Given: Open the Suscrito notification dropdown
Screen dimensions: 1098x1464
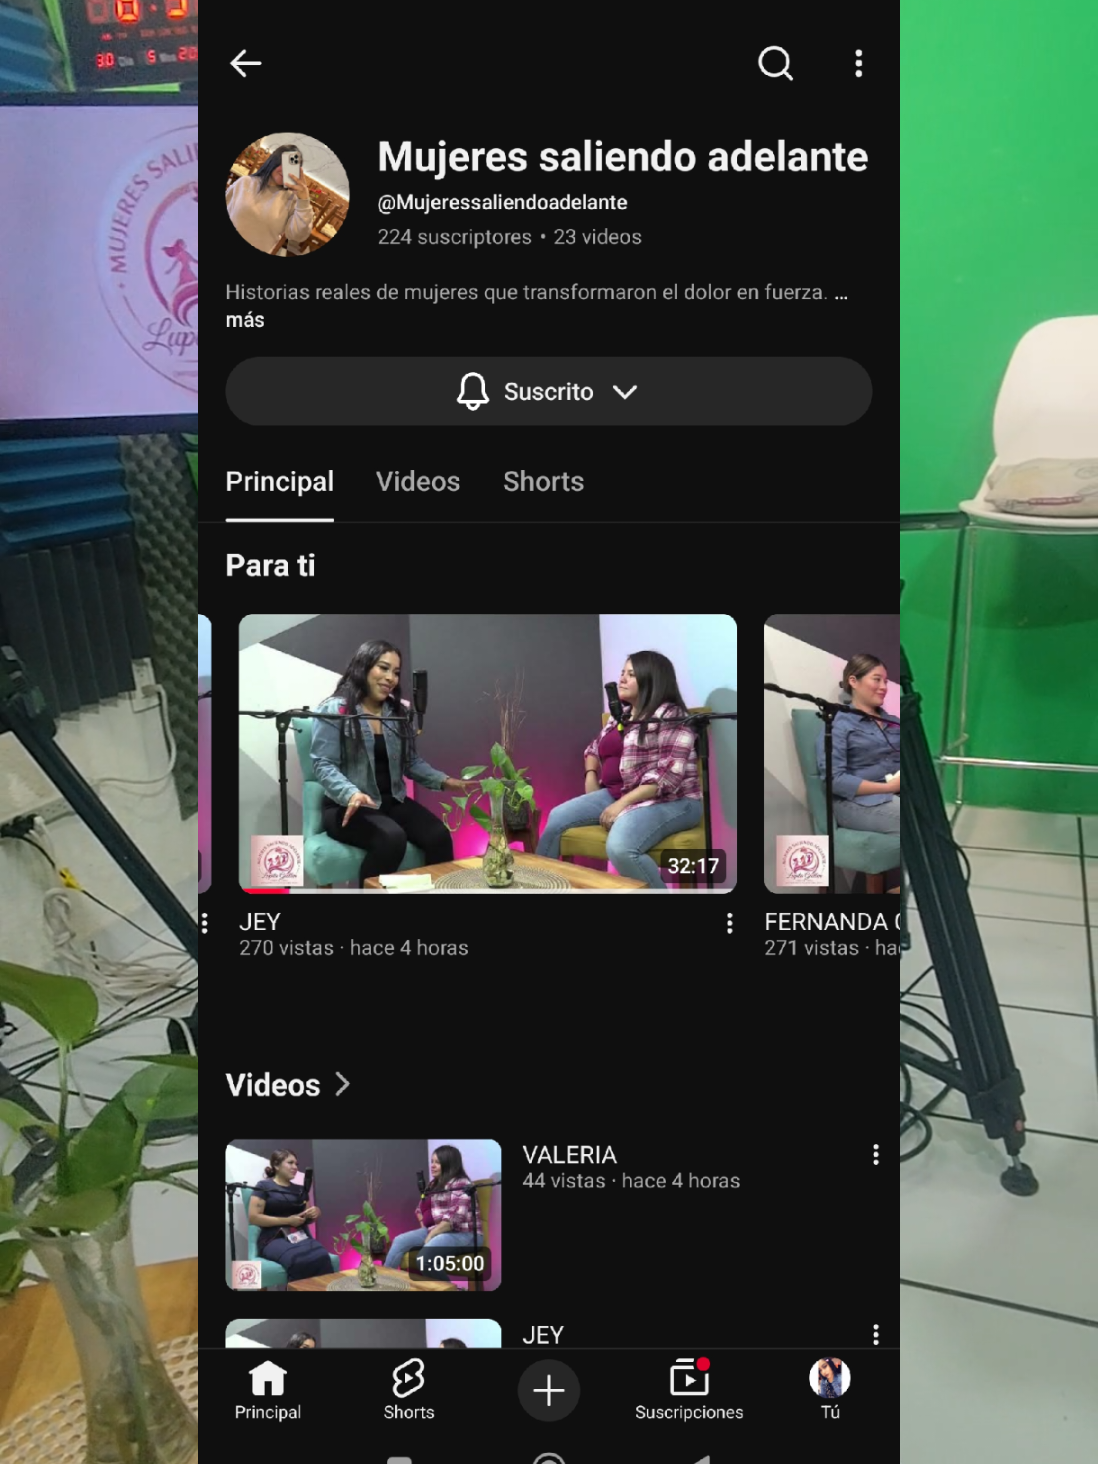Looking at the screenshot, I should pos(548,392).
